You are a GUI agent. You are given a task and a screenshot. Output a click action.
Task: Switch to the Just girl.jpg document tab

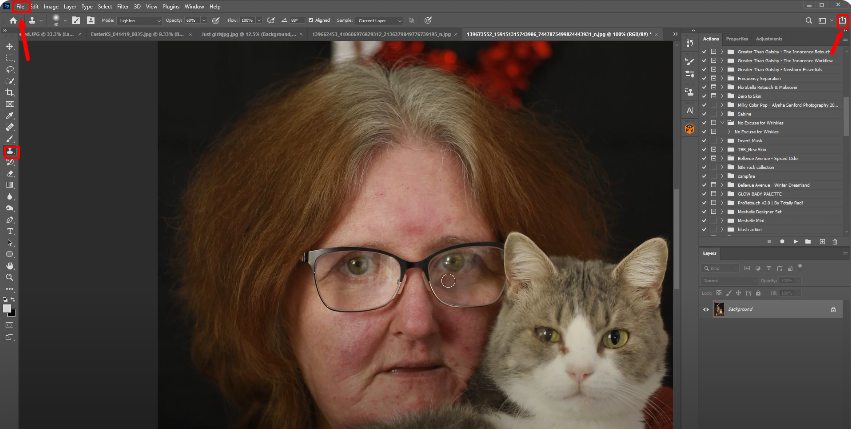tap(251, 34)
